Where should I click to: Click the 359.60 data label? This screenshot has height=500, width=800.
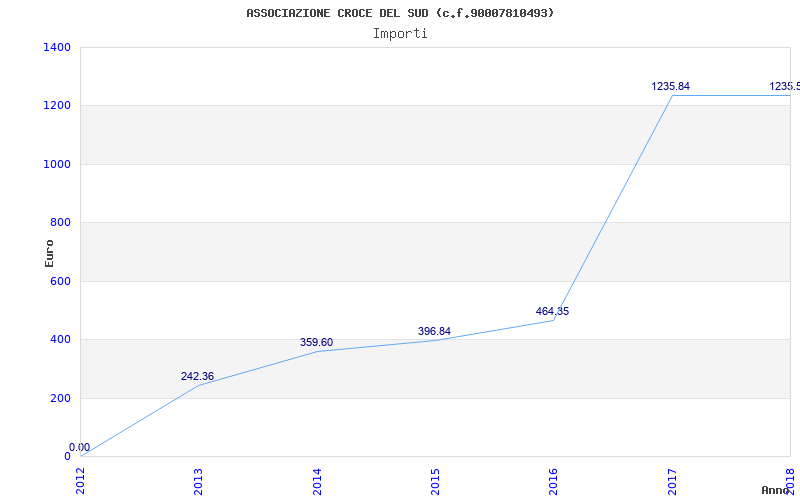click(x=316, y=342)
